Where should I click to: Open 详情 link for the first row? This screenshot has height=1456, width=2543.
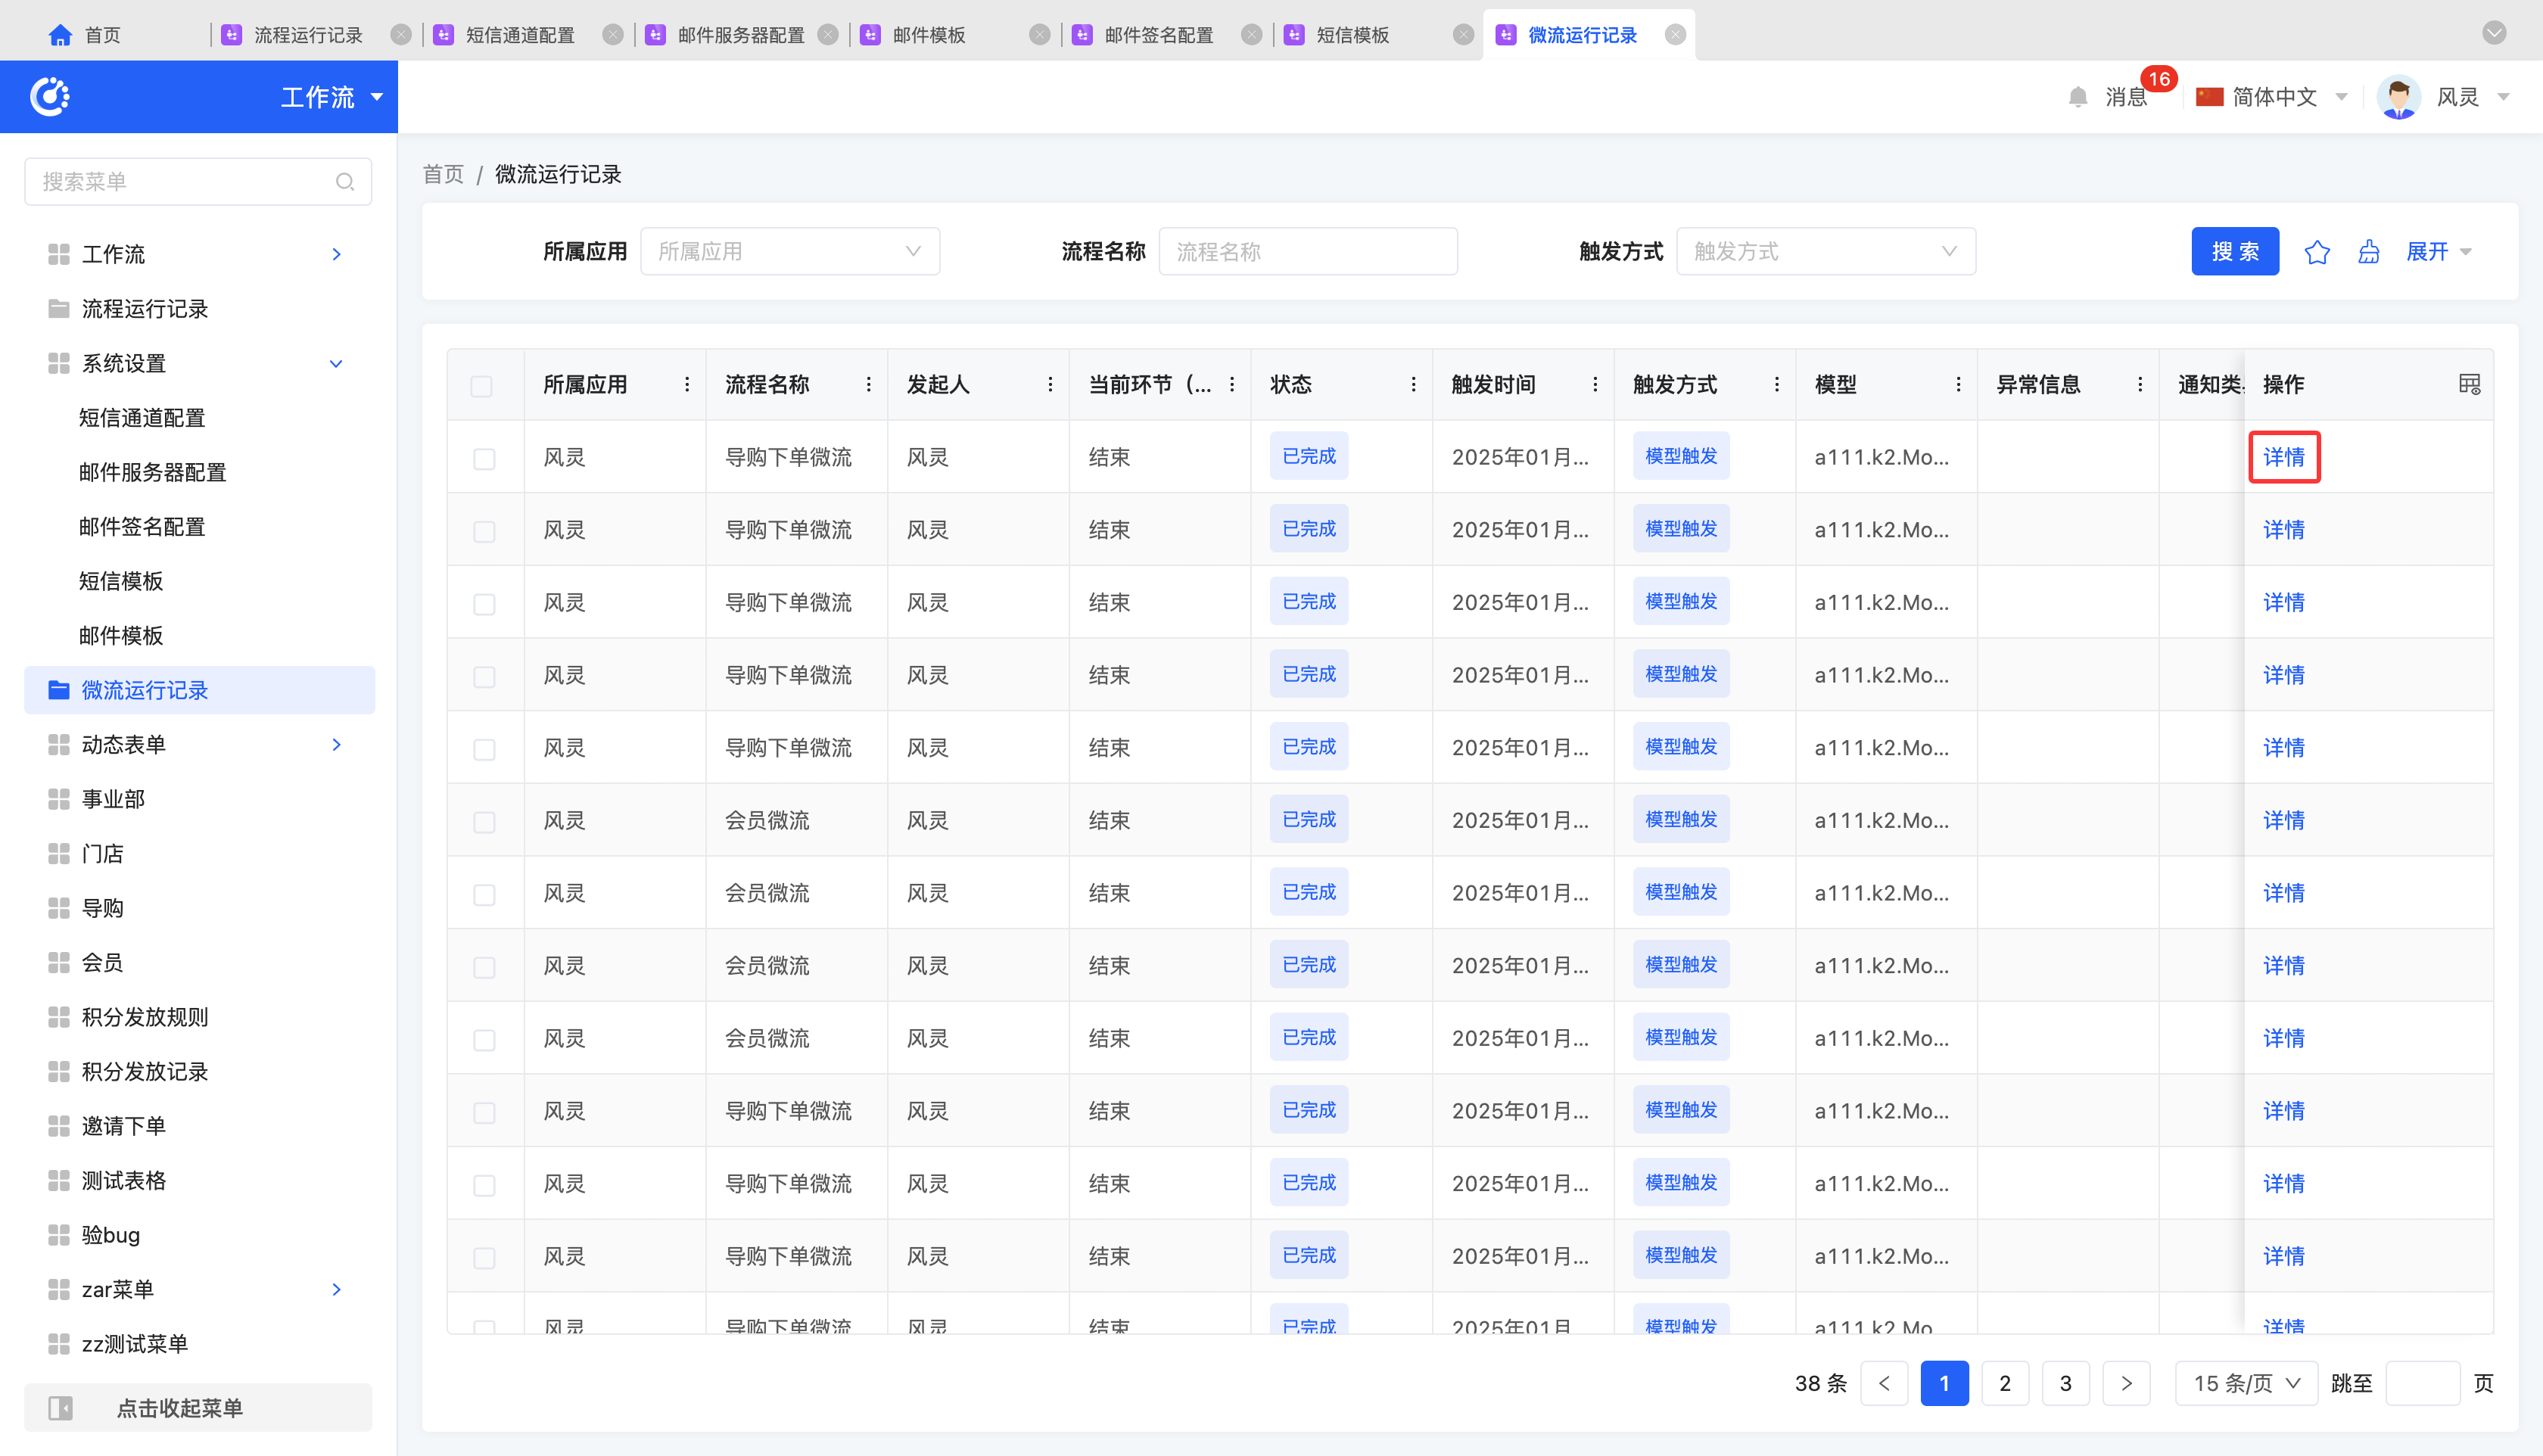click(x=2283, y=458)
